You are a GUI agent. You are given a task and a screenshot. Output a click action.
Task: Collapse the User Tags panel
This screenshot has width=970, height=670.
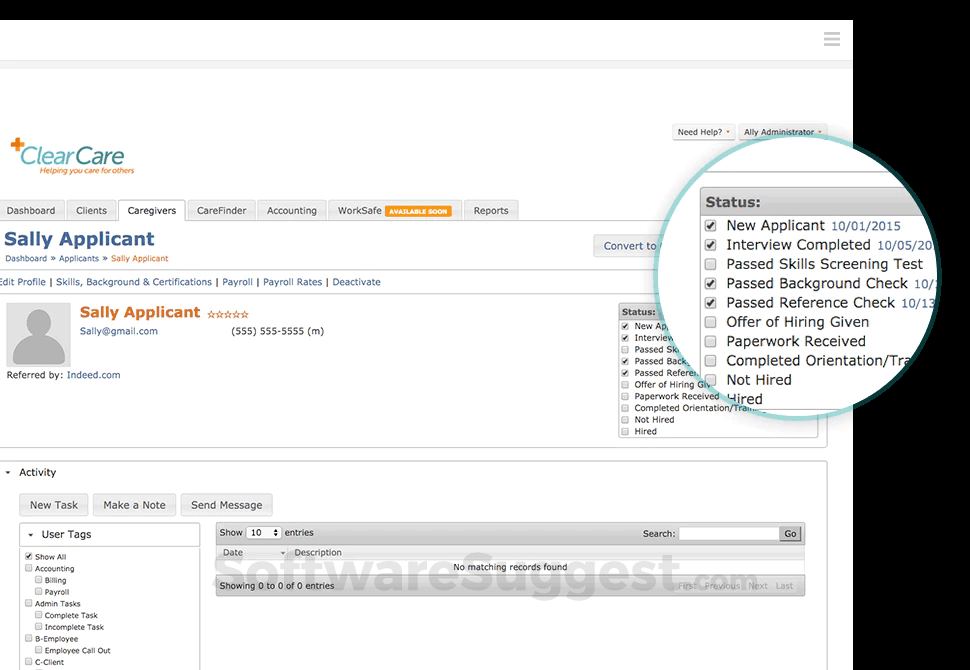pos(33,533)
